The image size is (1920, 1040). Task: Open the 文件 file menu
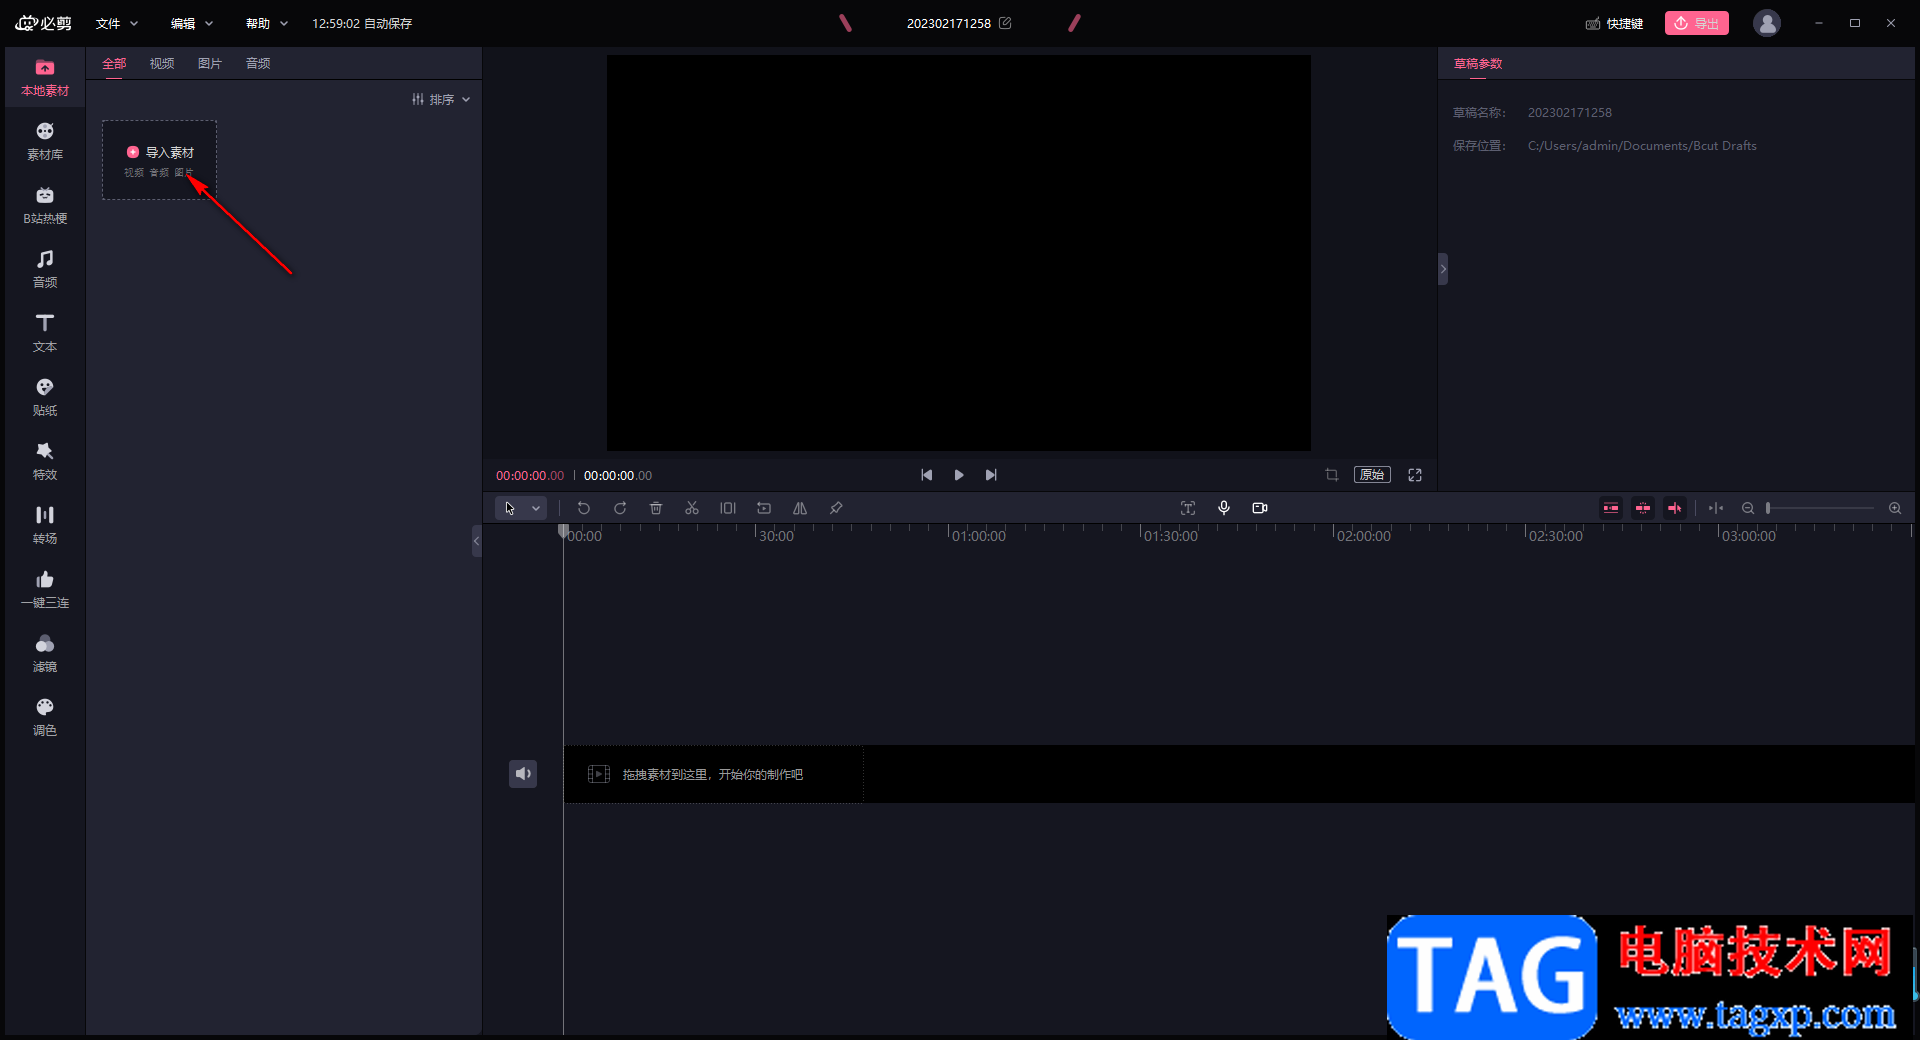[117, 23]
